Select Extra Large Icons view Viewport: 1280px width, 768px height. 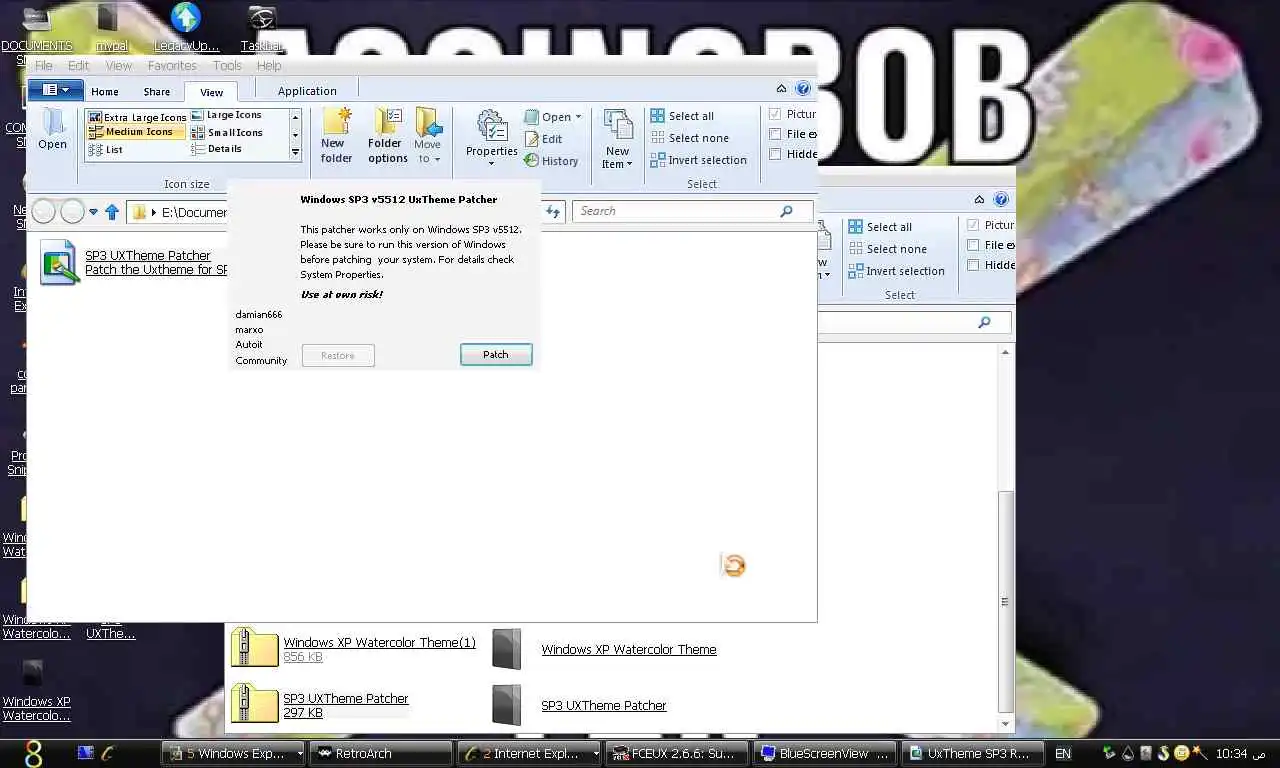point(137,117)
